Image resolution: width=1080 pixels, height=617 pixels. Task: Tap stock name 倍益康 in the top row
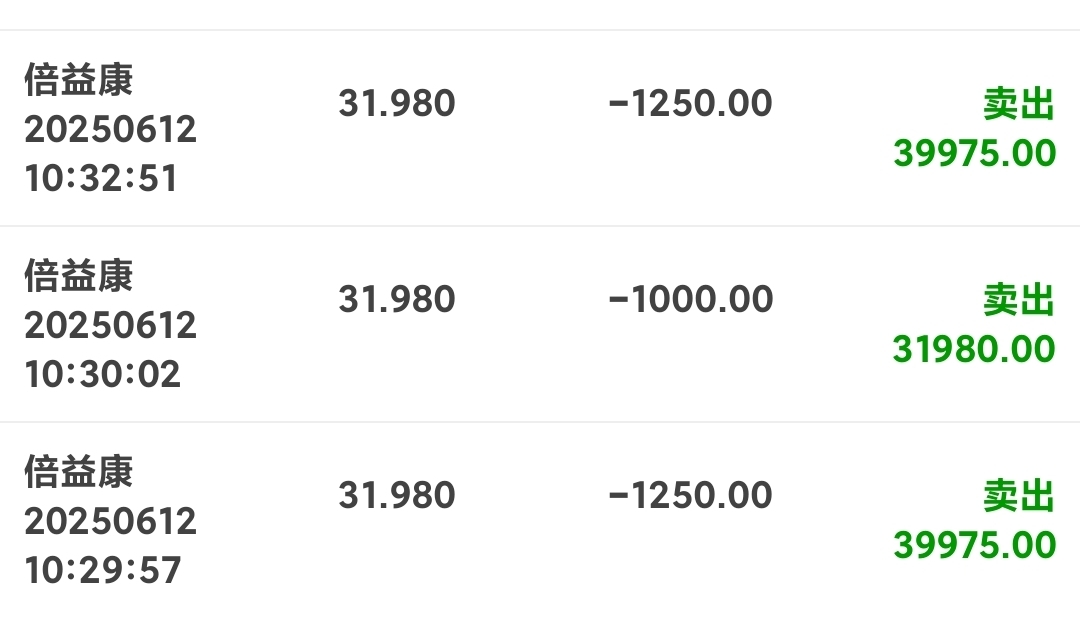(x=79, y=79)
